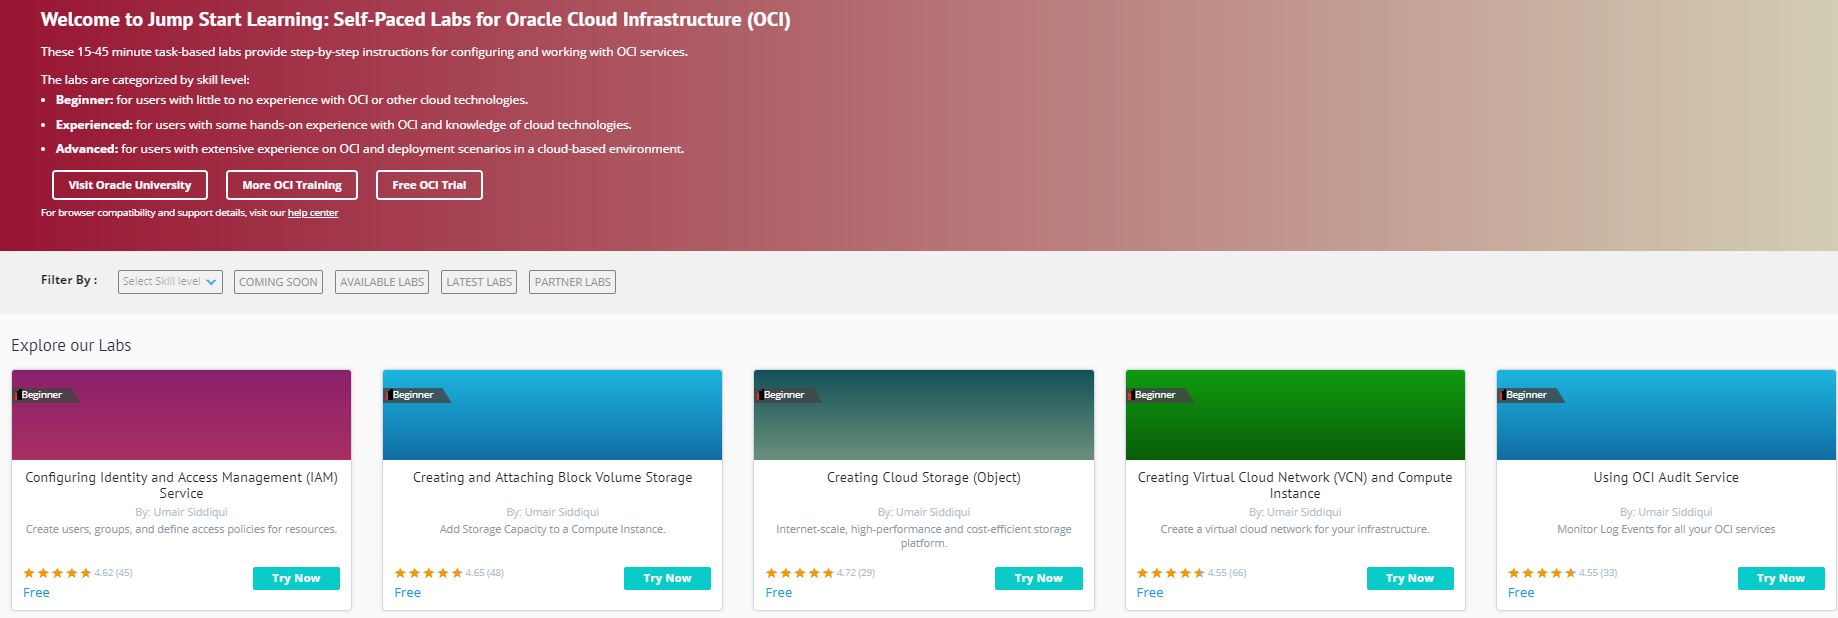Click Try Now for Block Volume Storage lab
This screenshot has width=1838, height=618.
pyautogui.click(x=667, y=578)
